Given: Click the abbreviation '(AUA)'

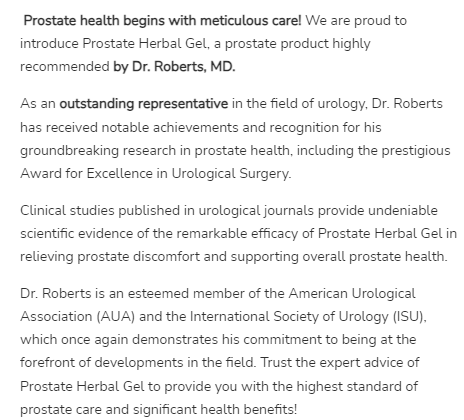Looking at the screenshot, I should click(x=116, y=316).
